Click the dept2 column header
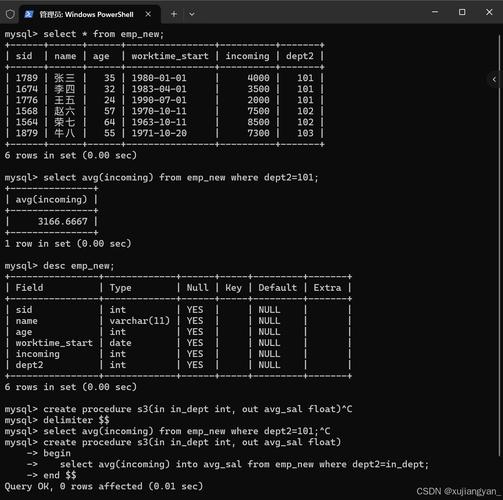This screenshot has height=500, width=503. pos(300,56)
